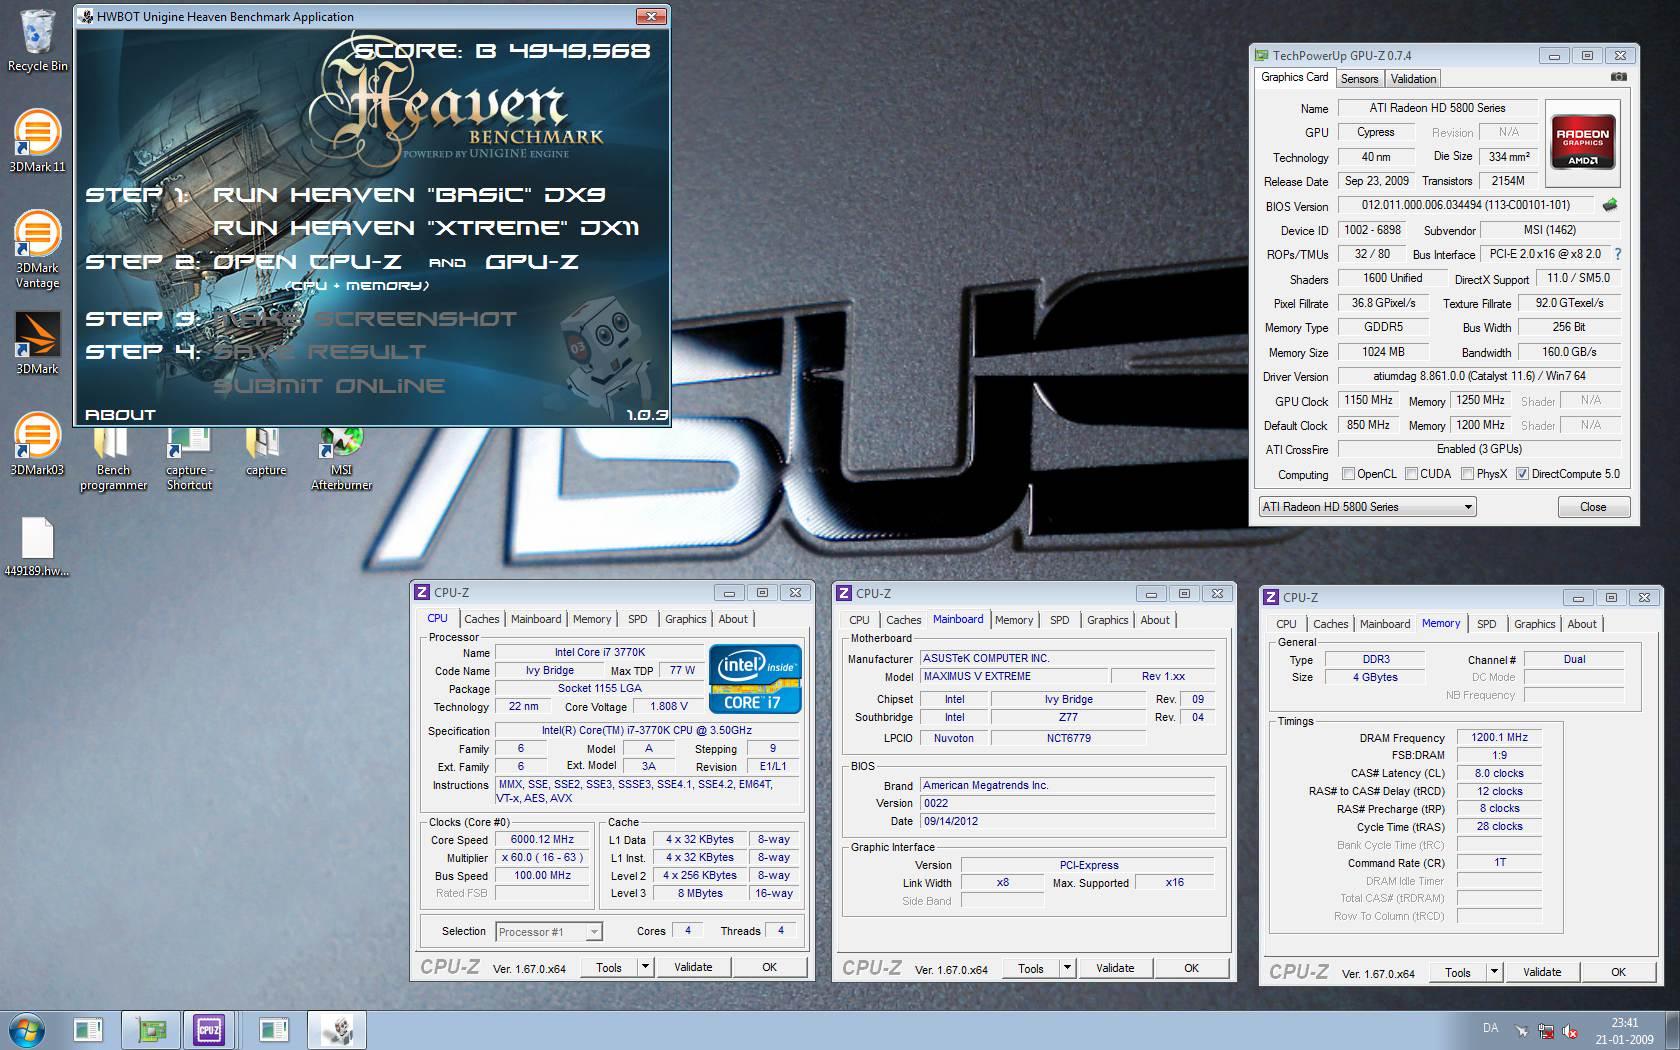Click GPU-Z link in Heaven step 2
This screenshot has height=1050, width=1680.
[x=532, y=262]
